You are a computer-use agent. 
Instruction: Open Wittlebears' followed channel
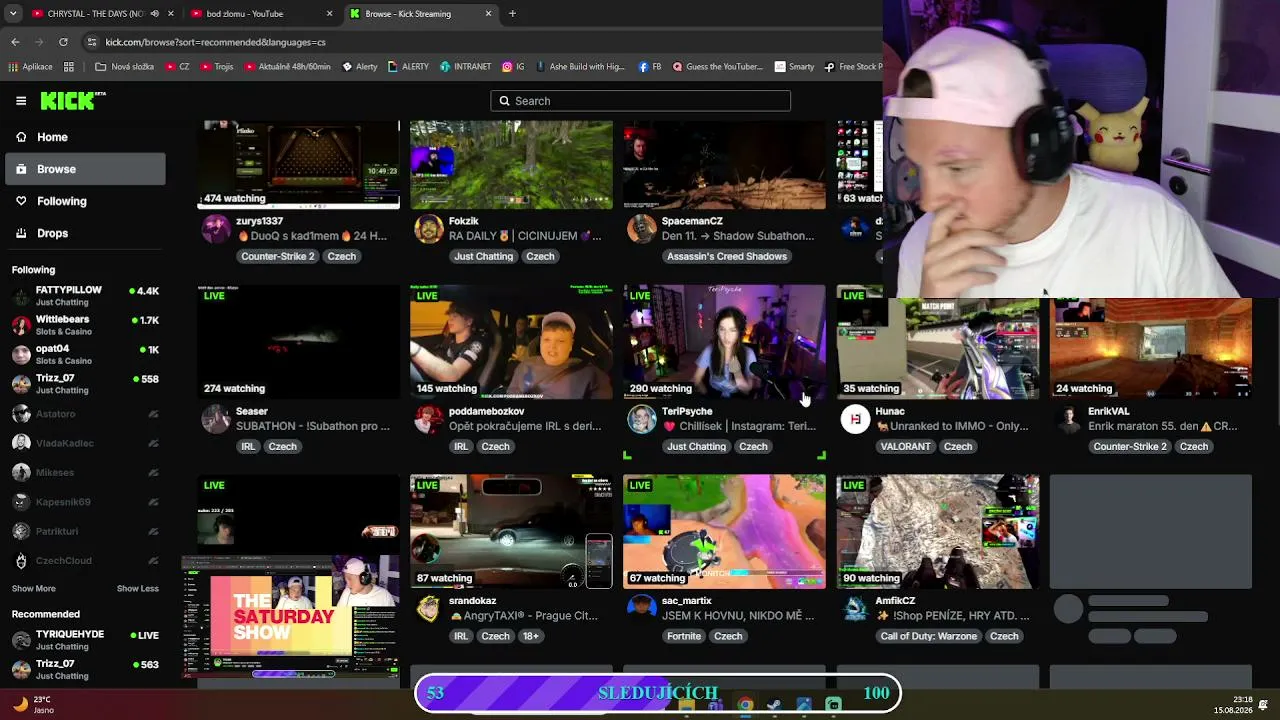[x=85, y=325]
